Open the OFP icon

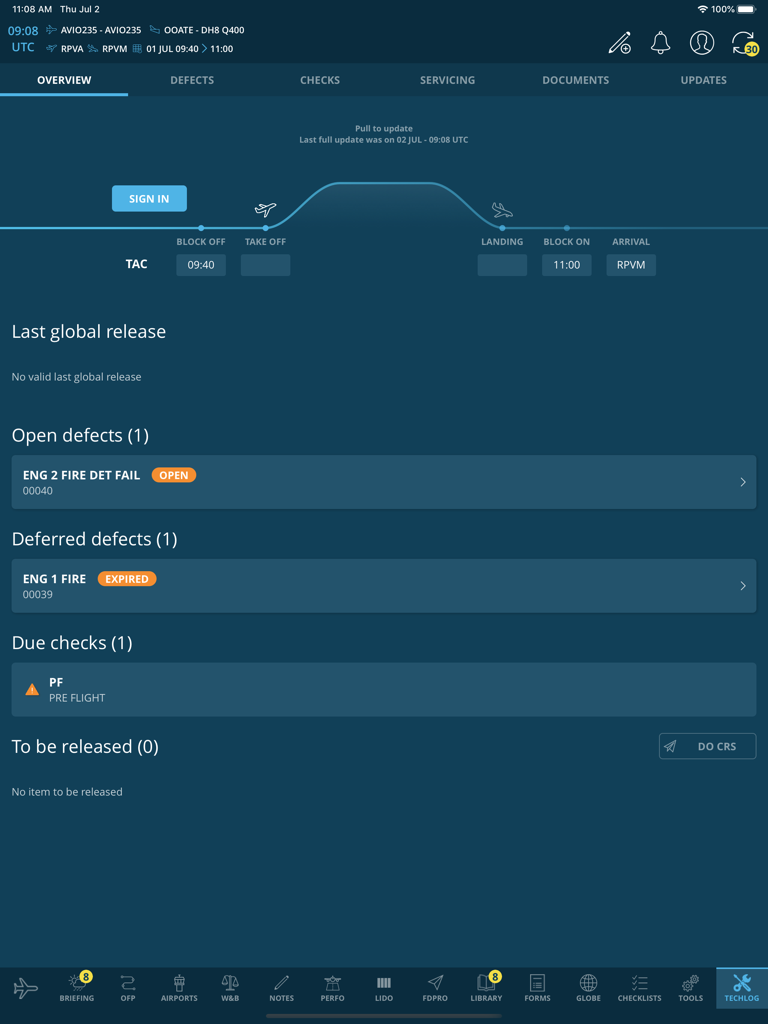tap(128, 989)
